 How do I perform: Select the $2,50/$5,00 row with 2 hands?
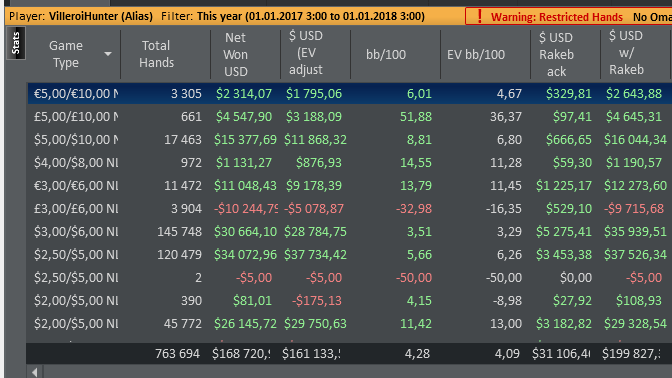coord(350,278)
